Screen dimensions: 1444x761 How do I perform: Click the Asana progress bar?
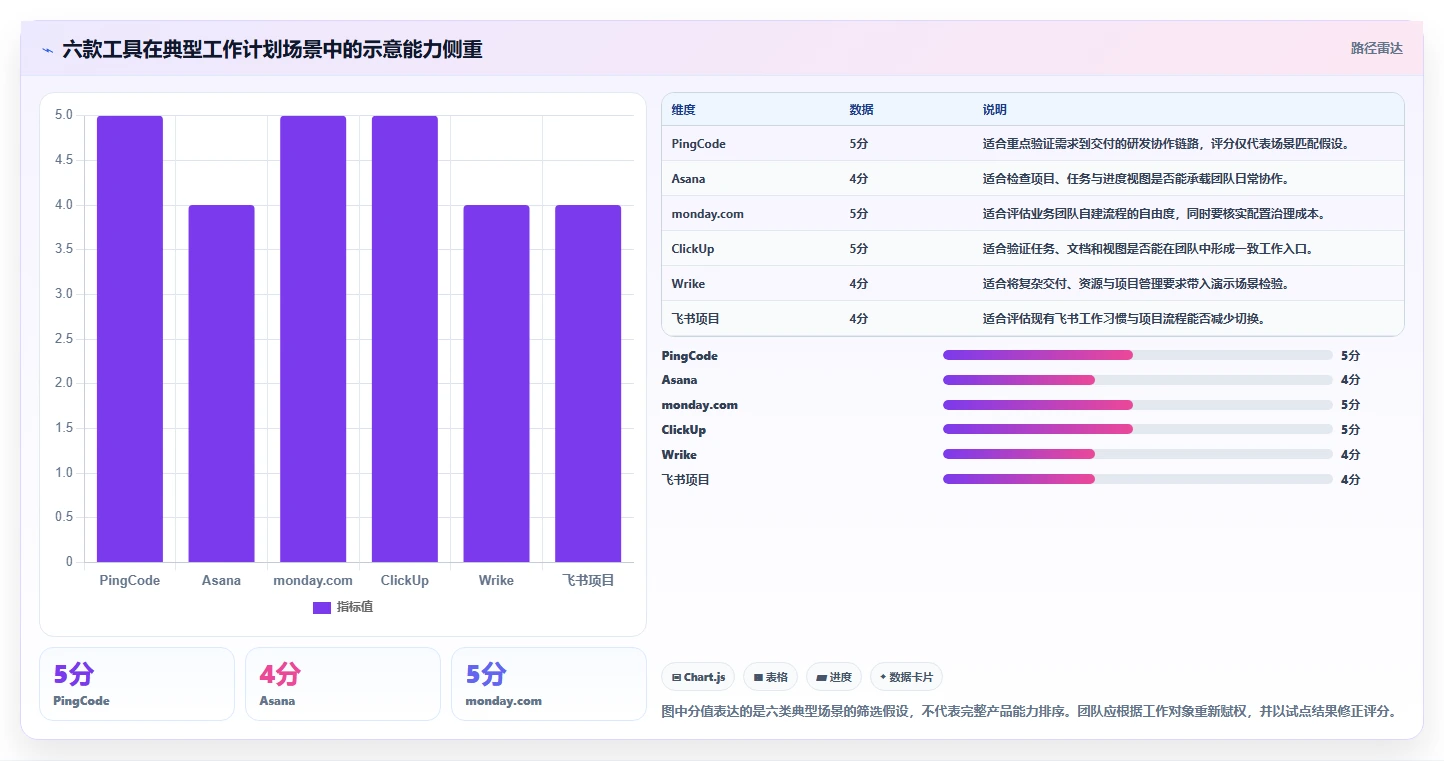click(x=1138, y=380)
